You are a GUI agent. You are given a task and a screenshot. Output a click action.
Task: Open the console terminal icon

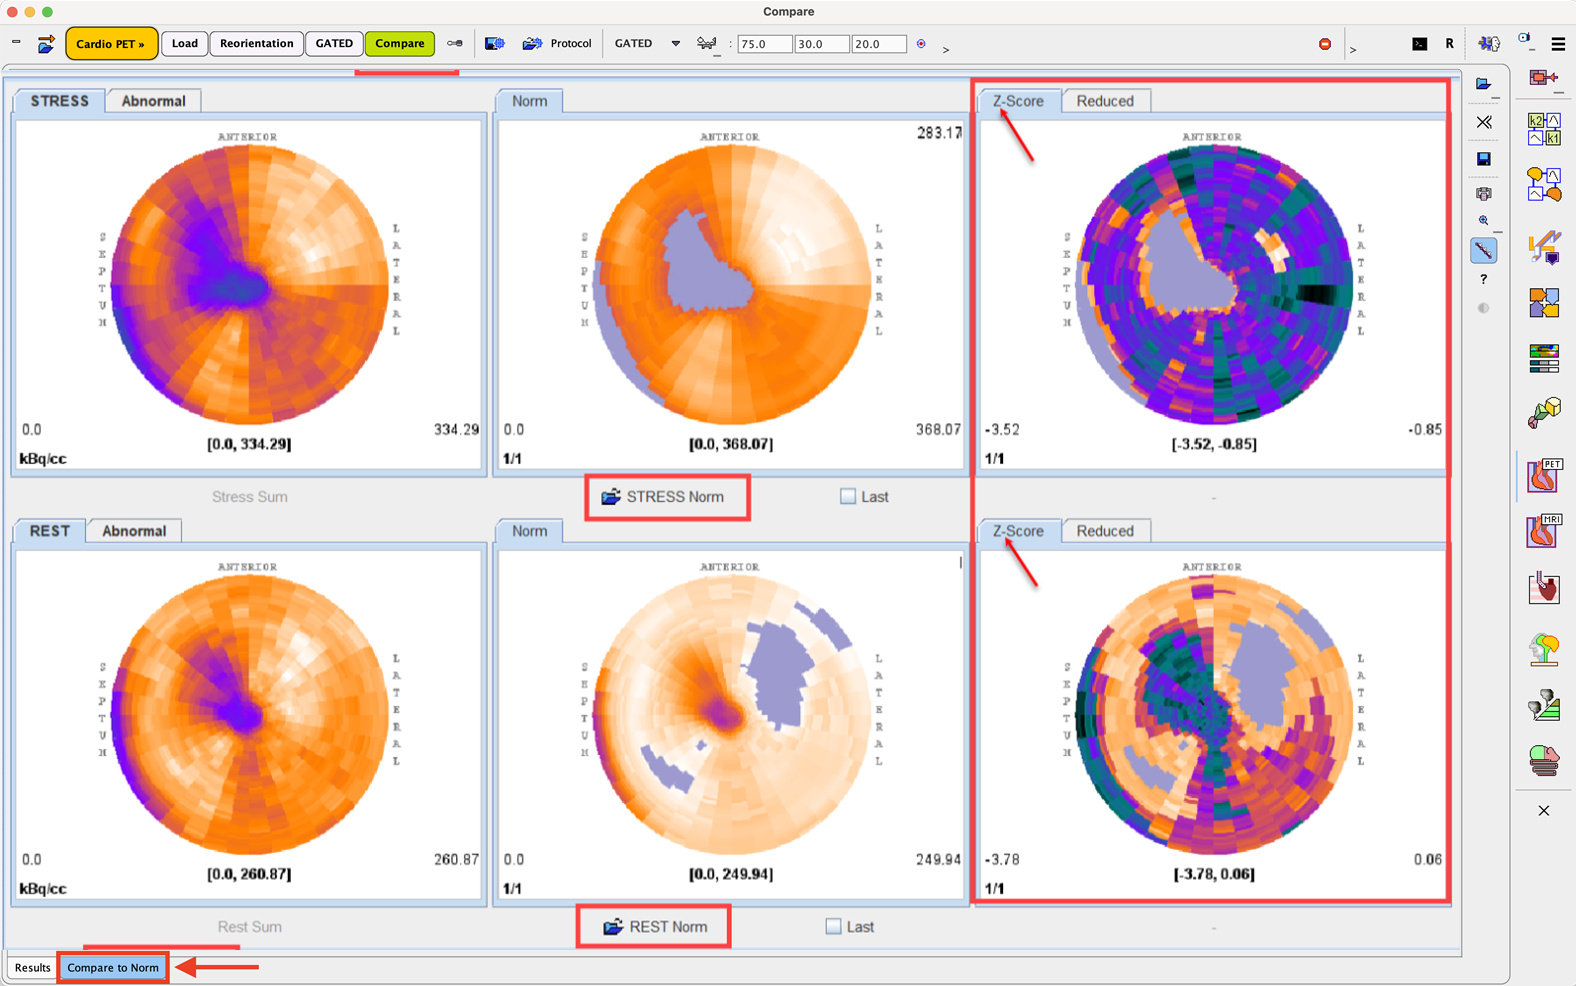[x=1419, y=44]
